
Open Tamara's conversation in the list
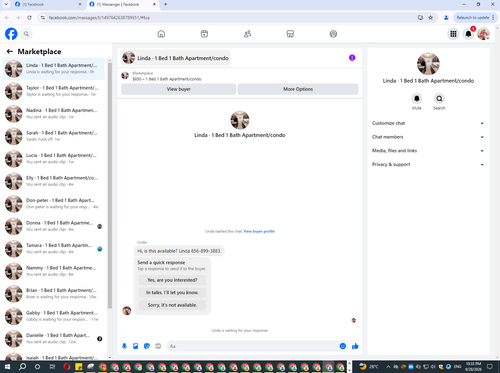coord(53,249)
